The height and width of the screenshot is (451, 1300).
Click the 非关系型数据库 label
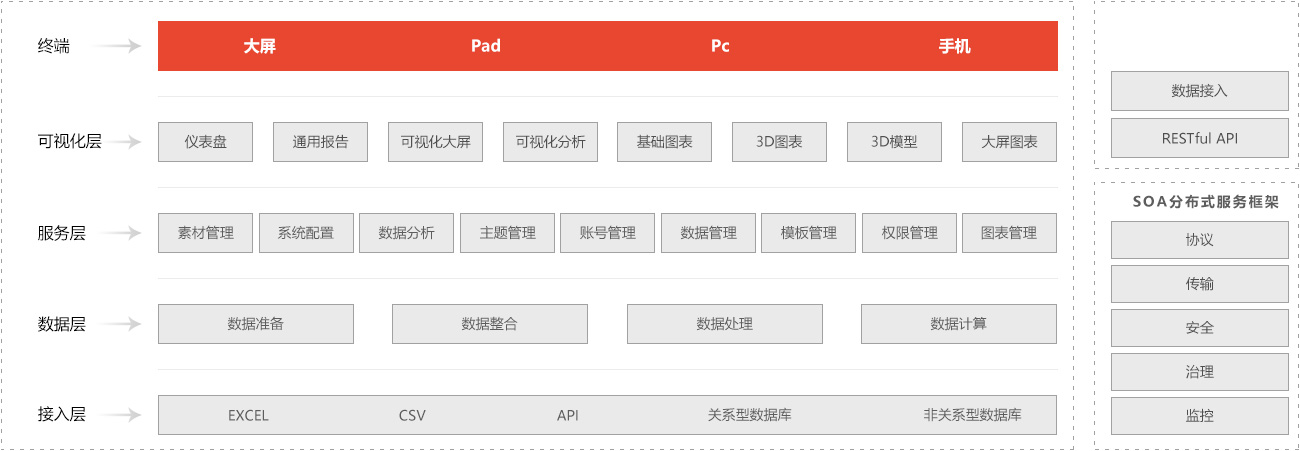pyautogui.click(x=973, y=415)
